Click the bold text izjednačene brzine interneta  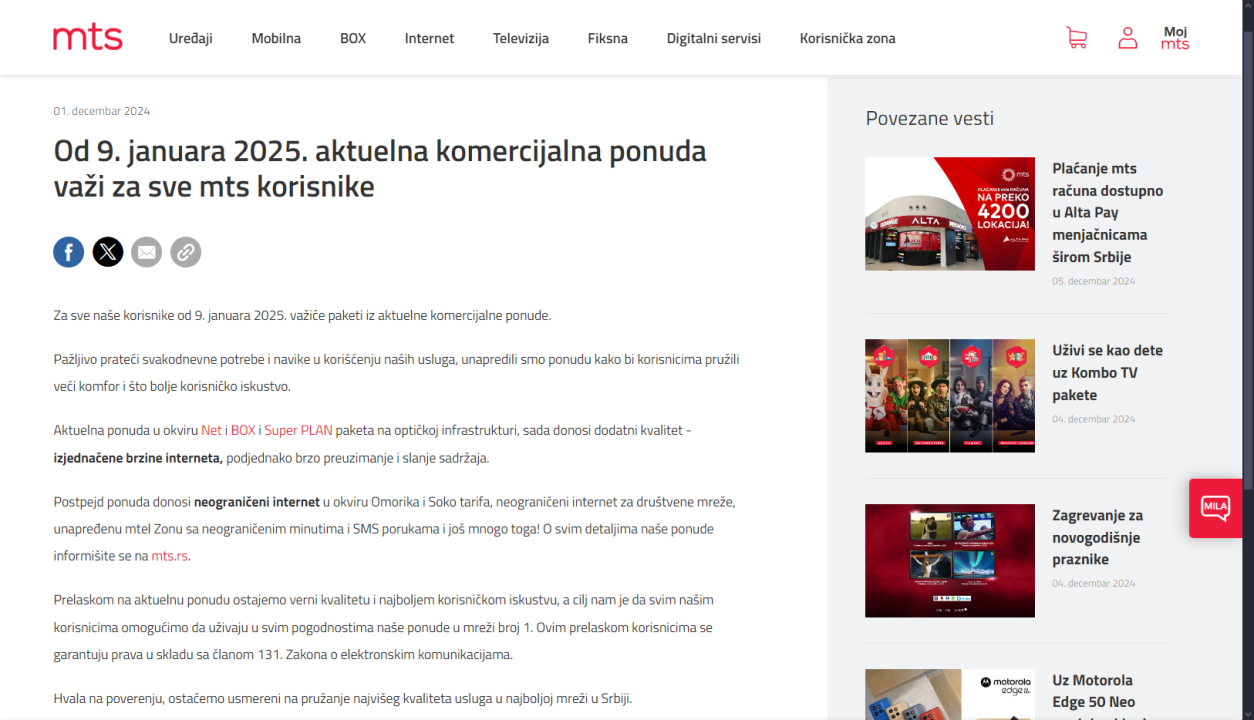tap(138, 458)
